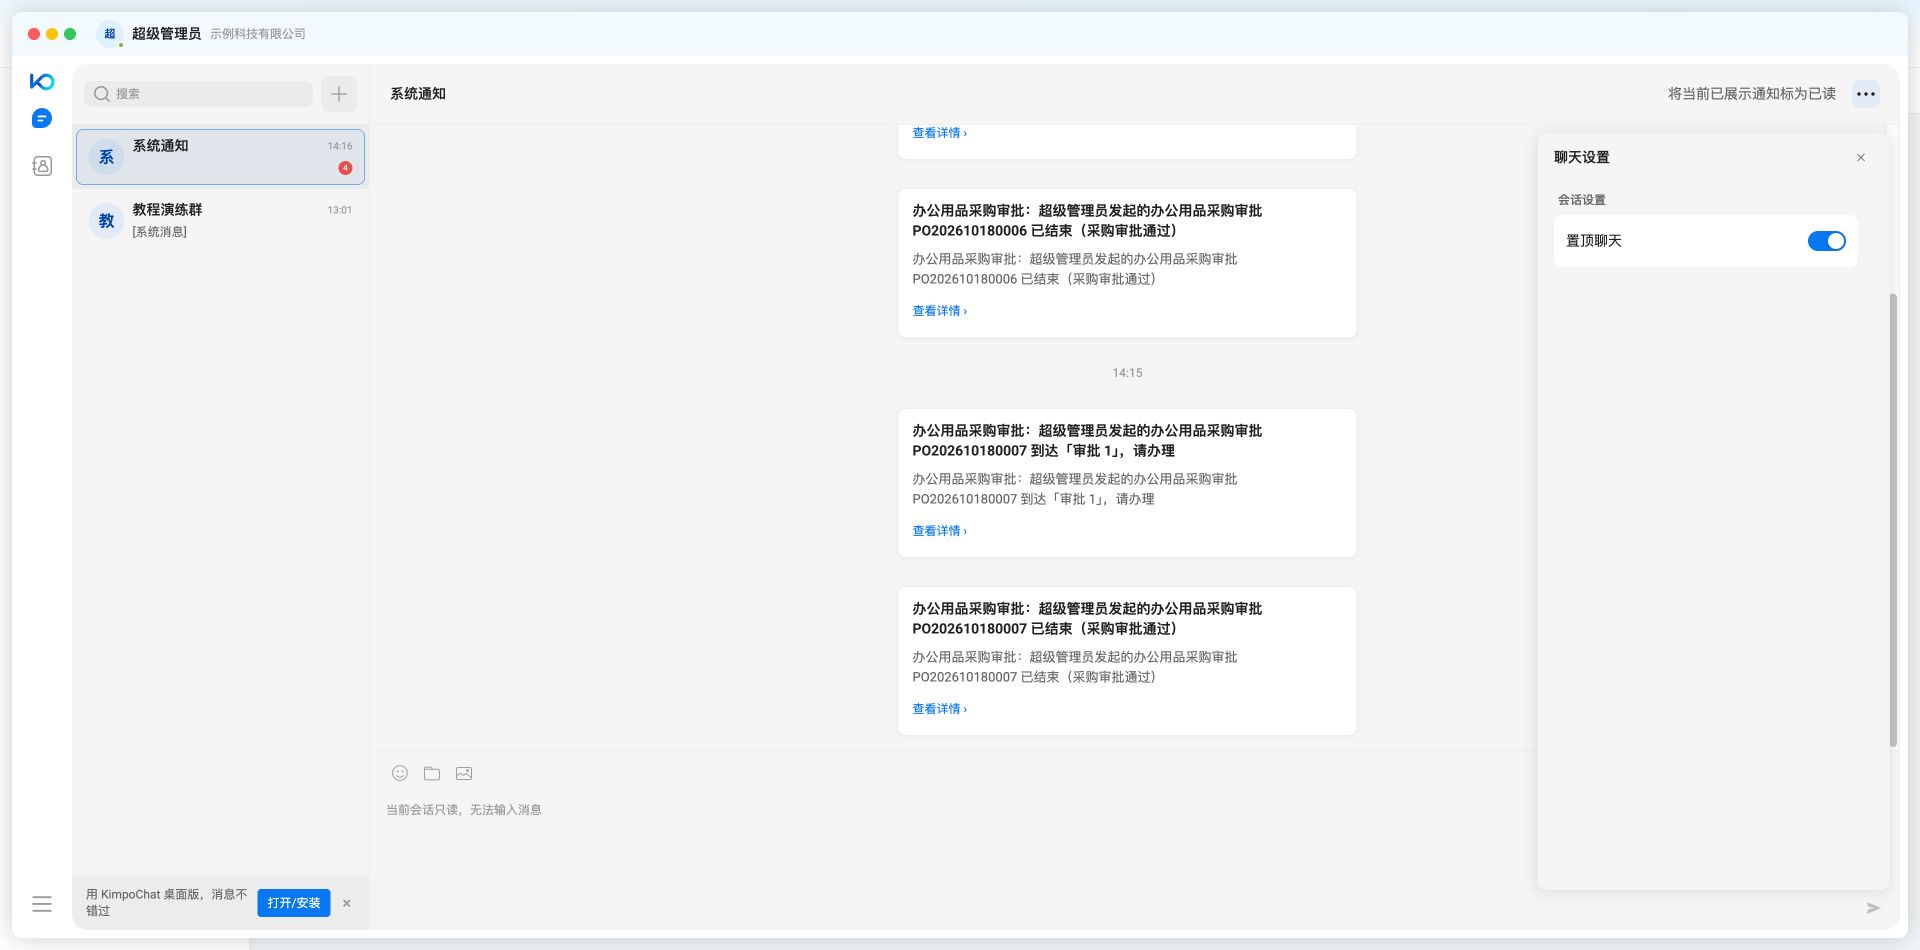
Task: Open the messages chat icon in sidebar
Action: point(42,119)
